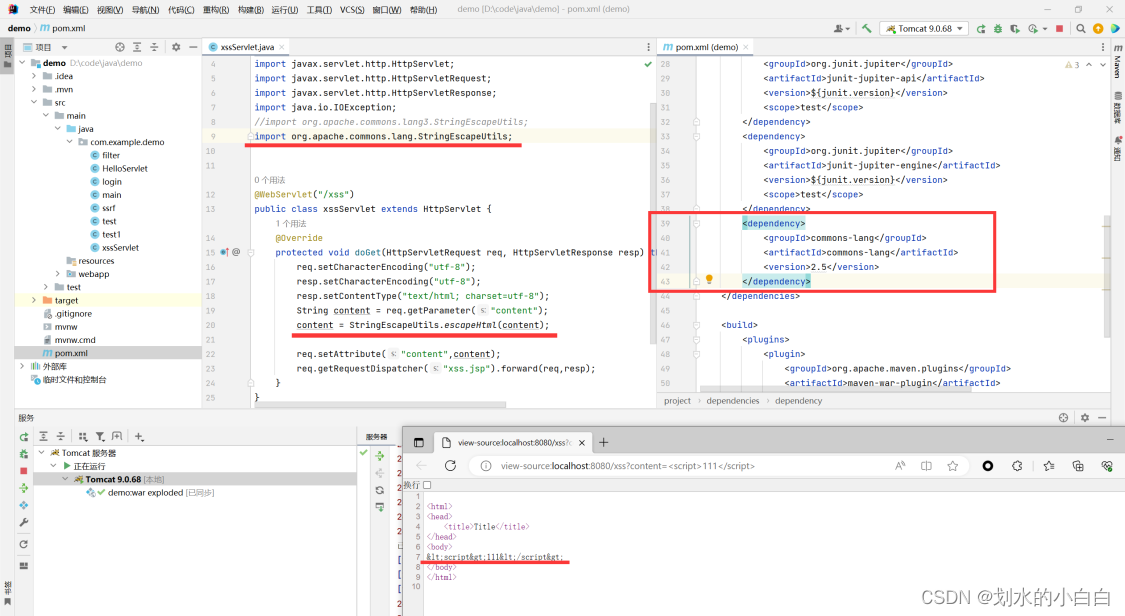Open Search Everywhere magnifier icon

pos(1081,29)
